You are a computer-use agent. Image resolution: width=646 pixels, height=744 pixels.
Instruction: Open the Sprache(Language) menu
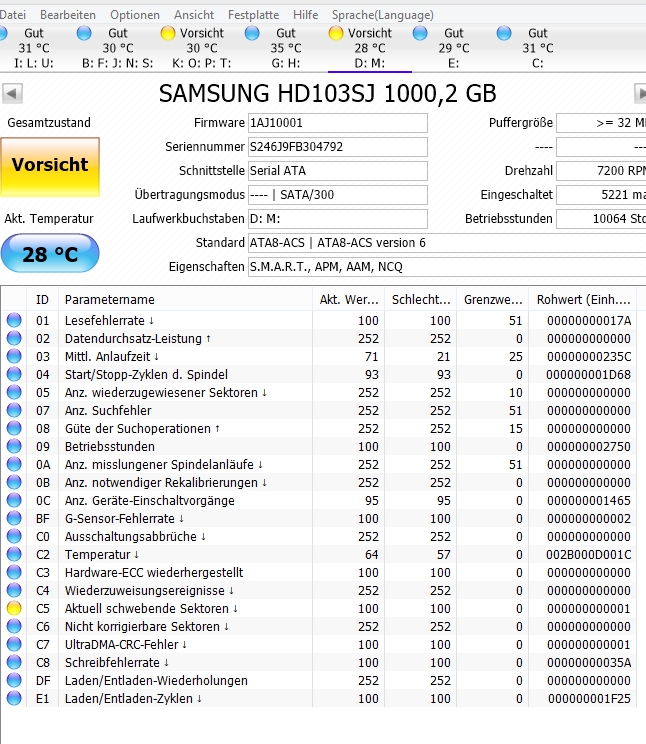[x=383, y=15]
